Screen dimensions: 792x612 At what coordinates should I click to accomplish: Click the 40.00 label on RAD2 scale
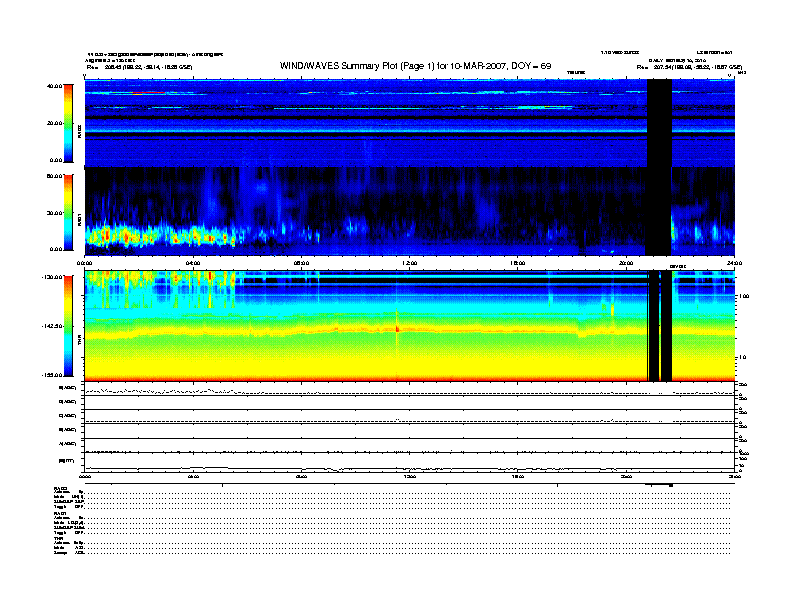point(54,86)
